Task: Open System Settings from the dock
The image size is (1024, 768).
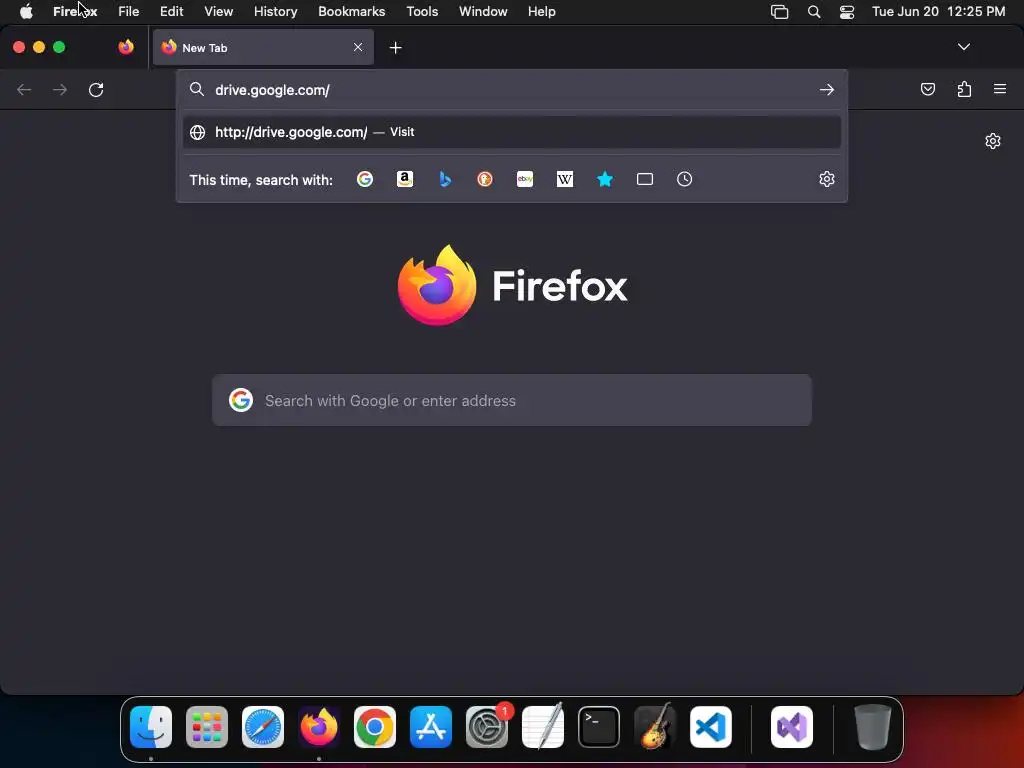Action: [487, 727]
